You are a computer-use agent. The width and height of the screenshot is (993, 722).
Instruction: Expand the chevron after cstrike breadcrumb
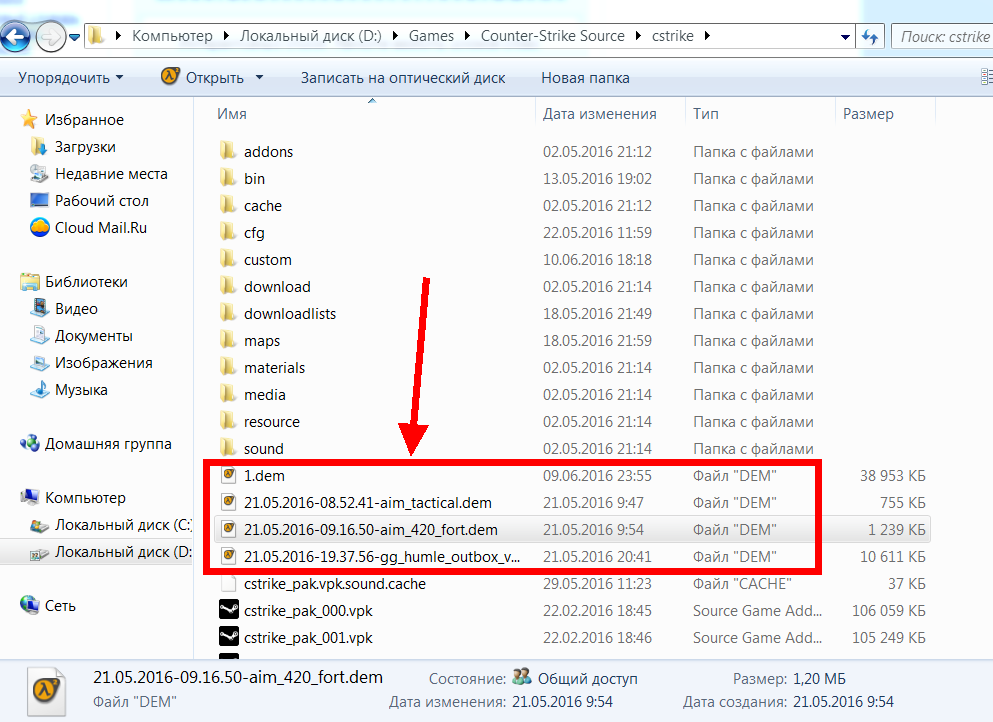(x=707, y=36)
